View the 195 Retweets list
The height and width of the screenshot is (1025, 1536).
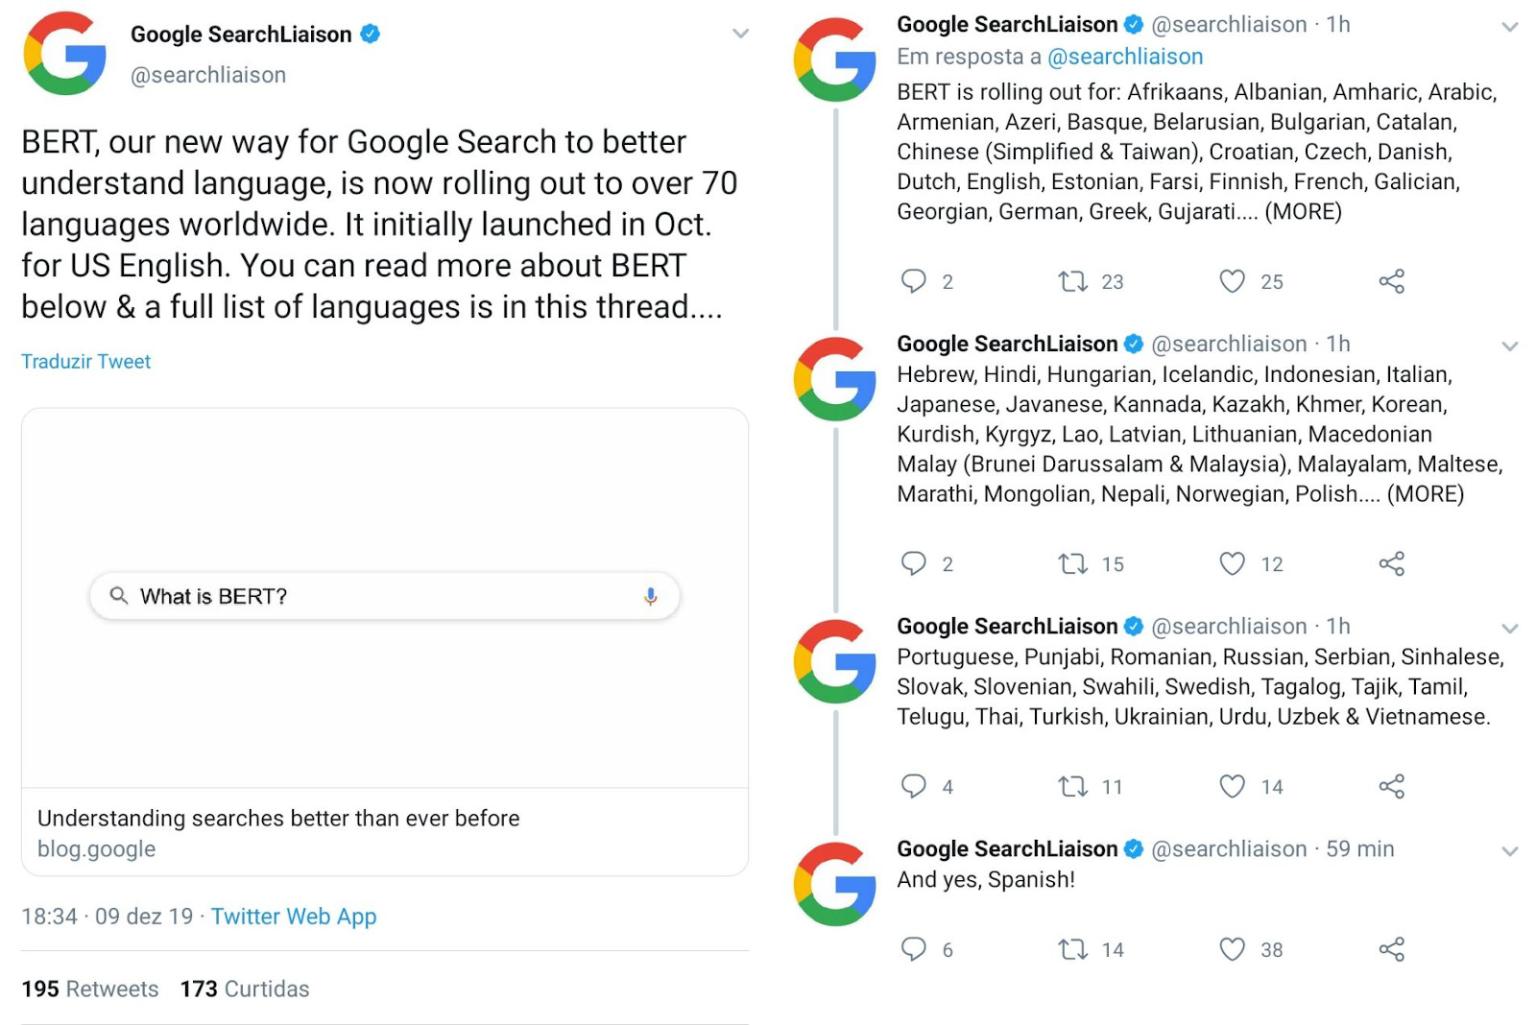click(x=90, y=989)
